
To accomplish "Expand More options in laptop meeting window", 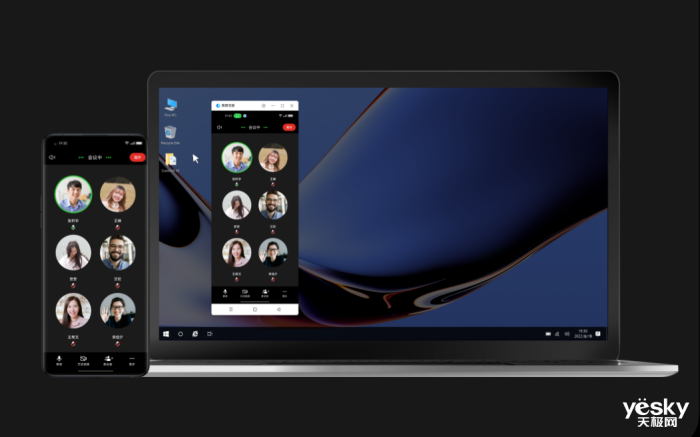I will pyautogui.click(x=285, y=292).
